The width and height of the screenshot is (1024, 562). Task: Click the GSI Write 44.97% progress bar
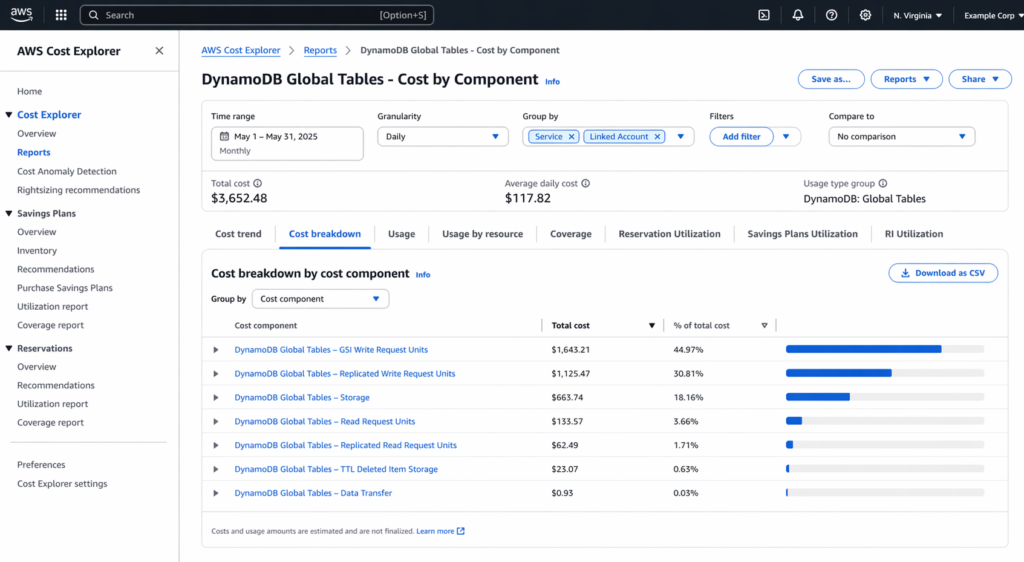[x=885, y=349]
